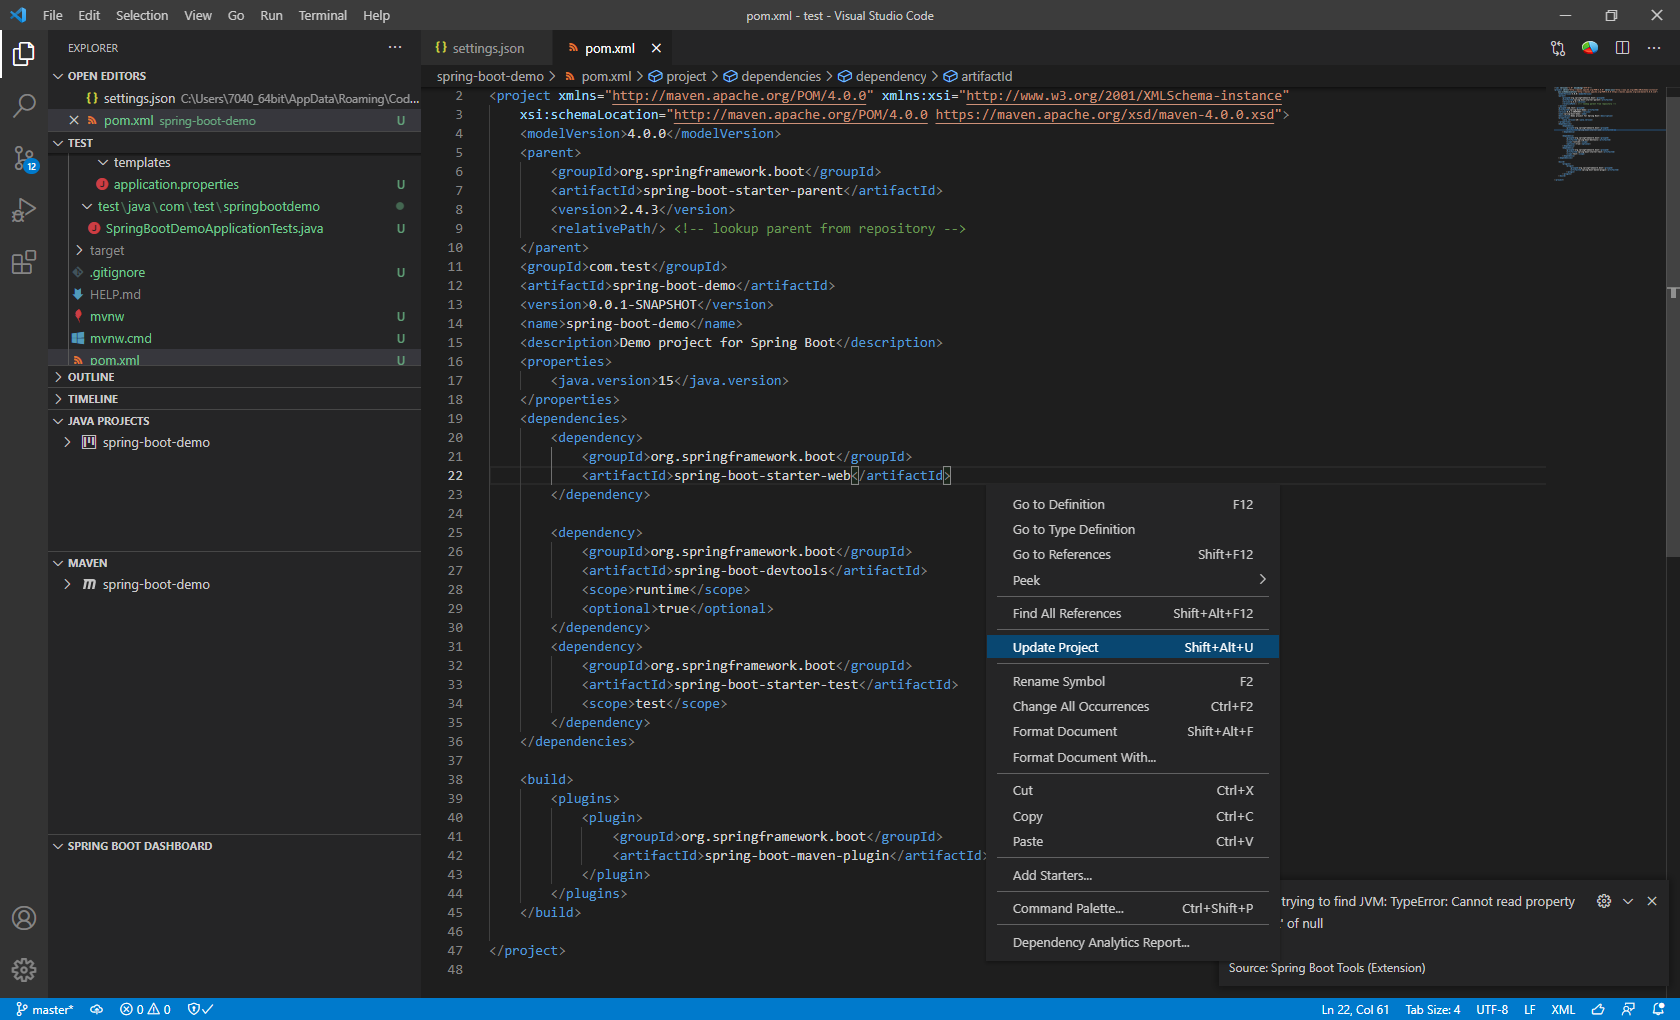Click the Open Changes icon in the editor toolbar
This screenshot has height=1020, width=1680.
(x=1558, y=48)
